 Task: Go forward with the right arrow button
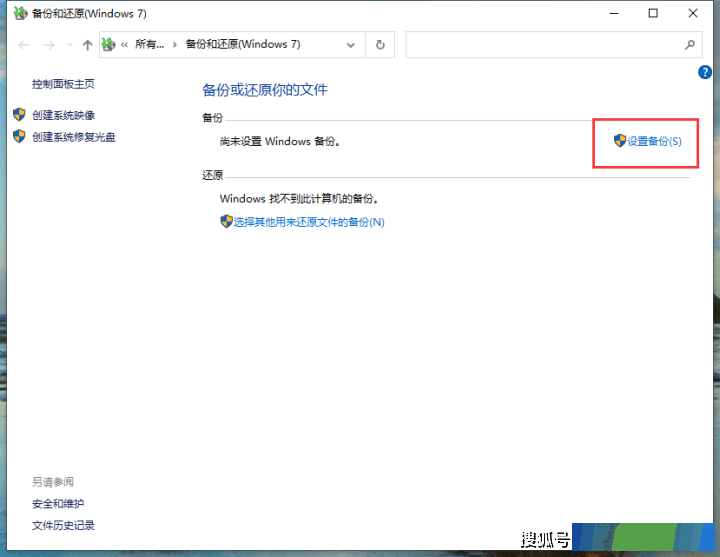click(x=49, y=45)
